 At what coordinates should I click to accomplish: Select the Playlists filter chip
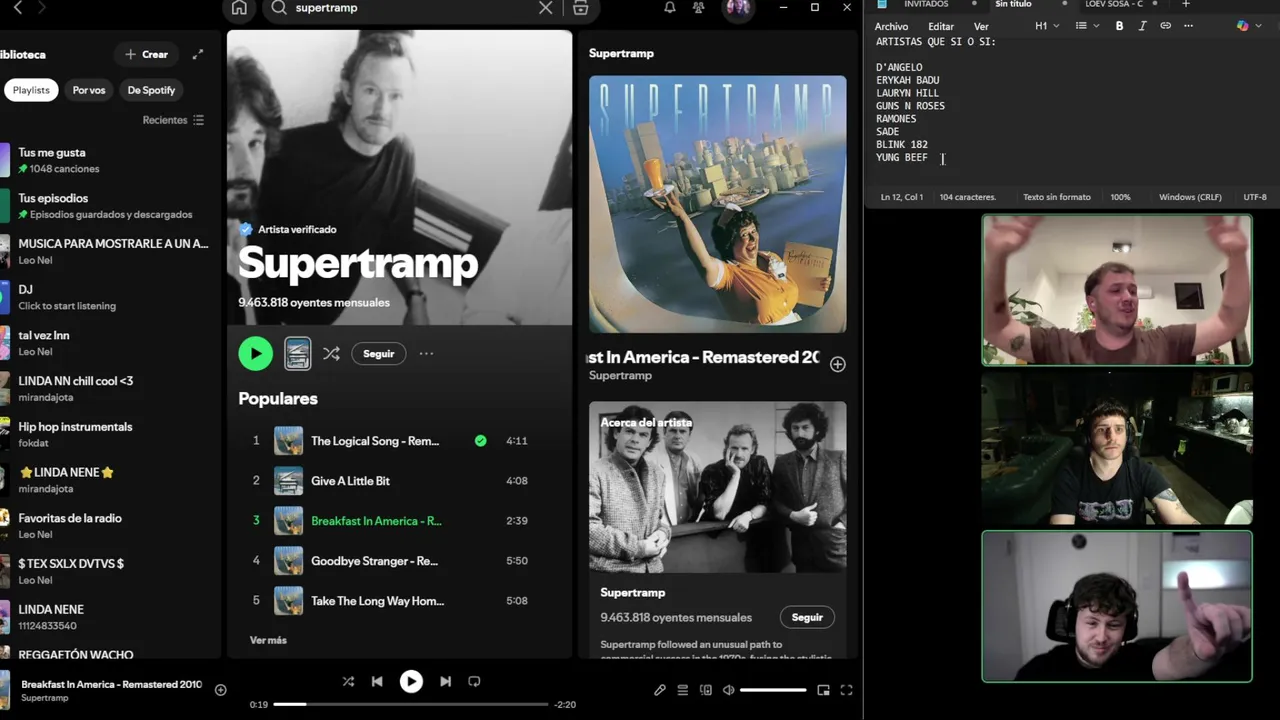click(x=31, y=90)
